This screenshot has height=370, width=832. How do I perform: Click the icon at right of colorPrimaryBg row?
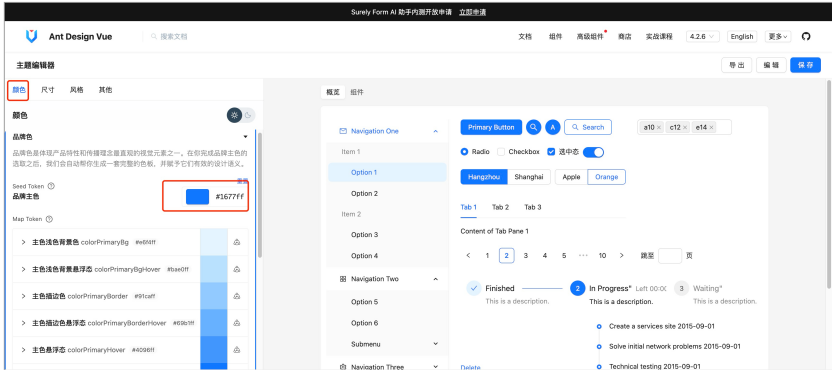[237, 242]
